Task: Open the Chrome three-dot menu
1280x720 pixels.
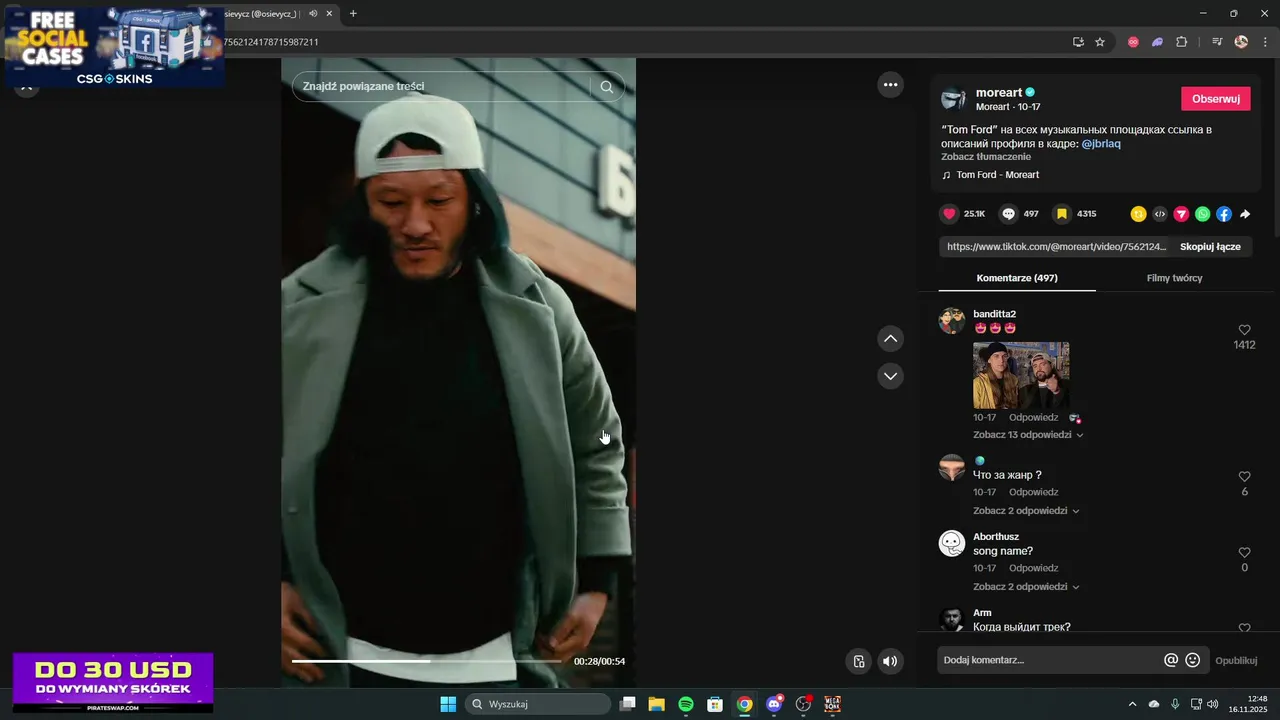Action: pos(1265,42)
